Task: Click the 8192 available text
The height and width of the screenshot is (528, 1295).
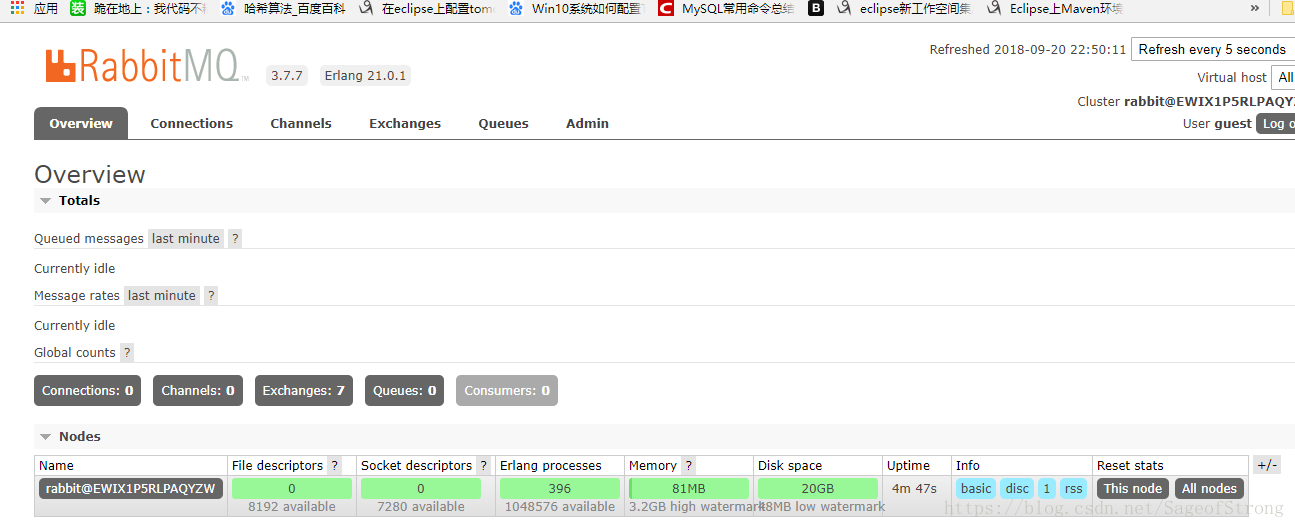Action: 292,506
